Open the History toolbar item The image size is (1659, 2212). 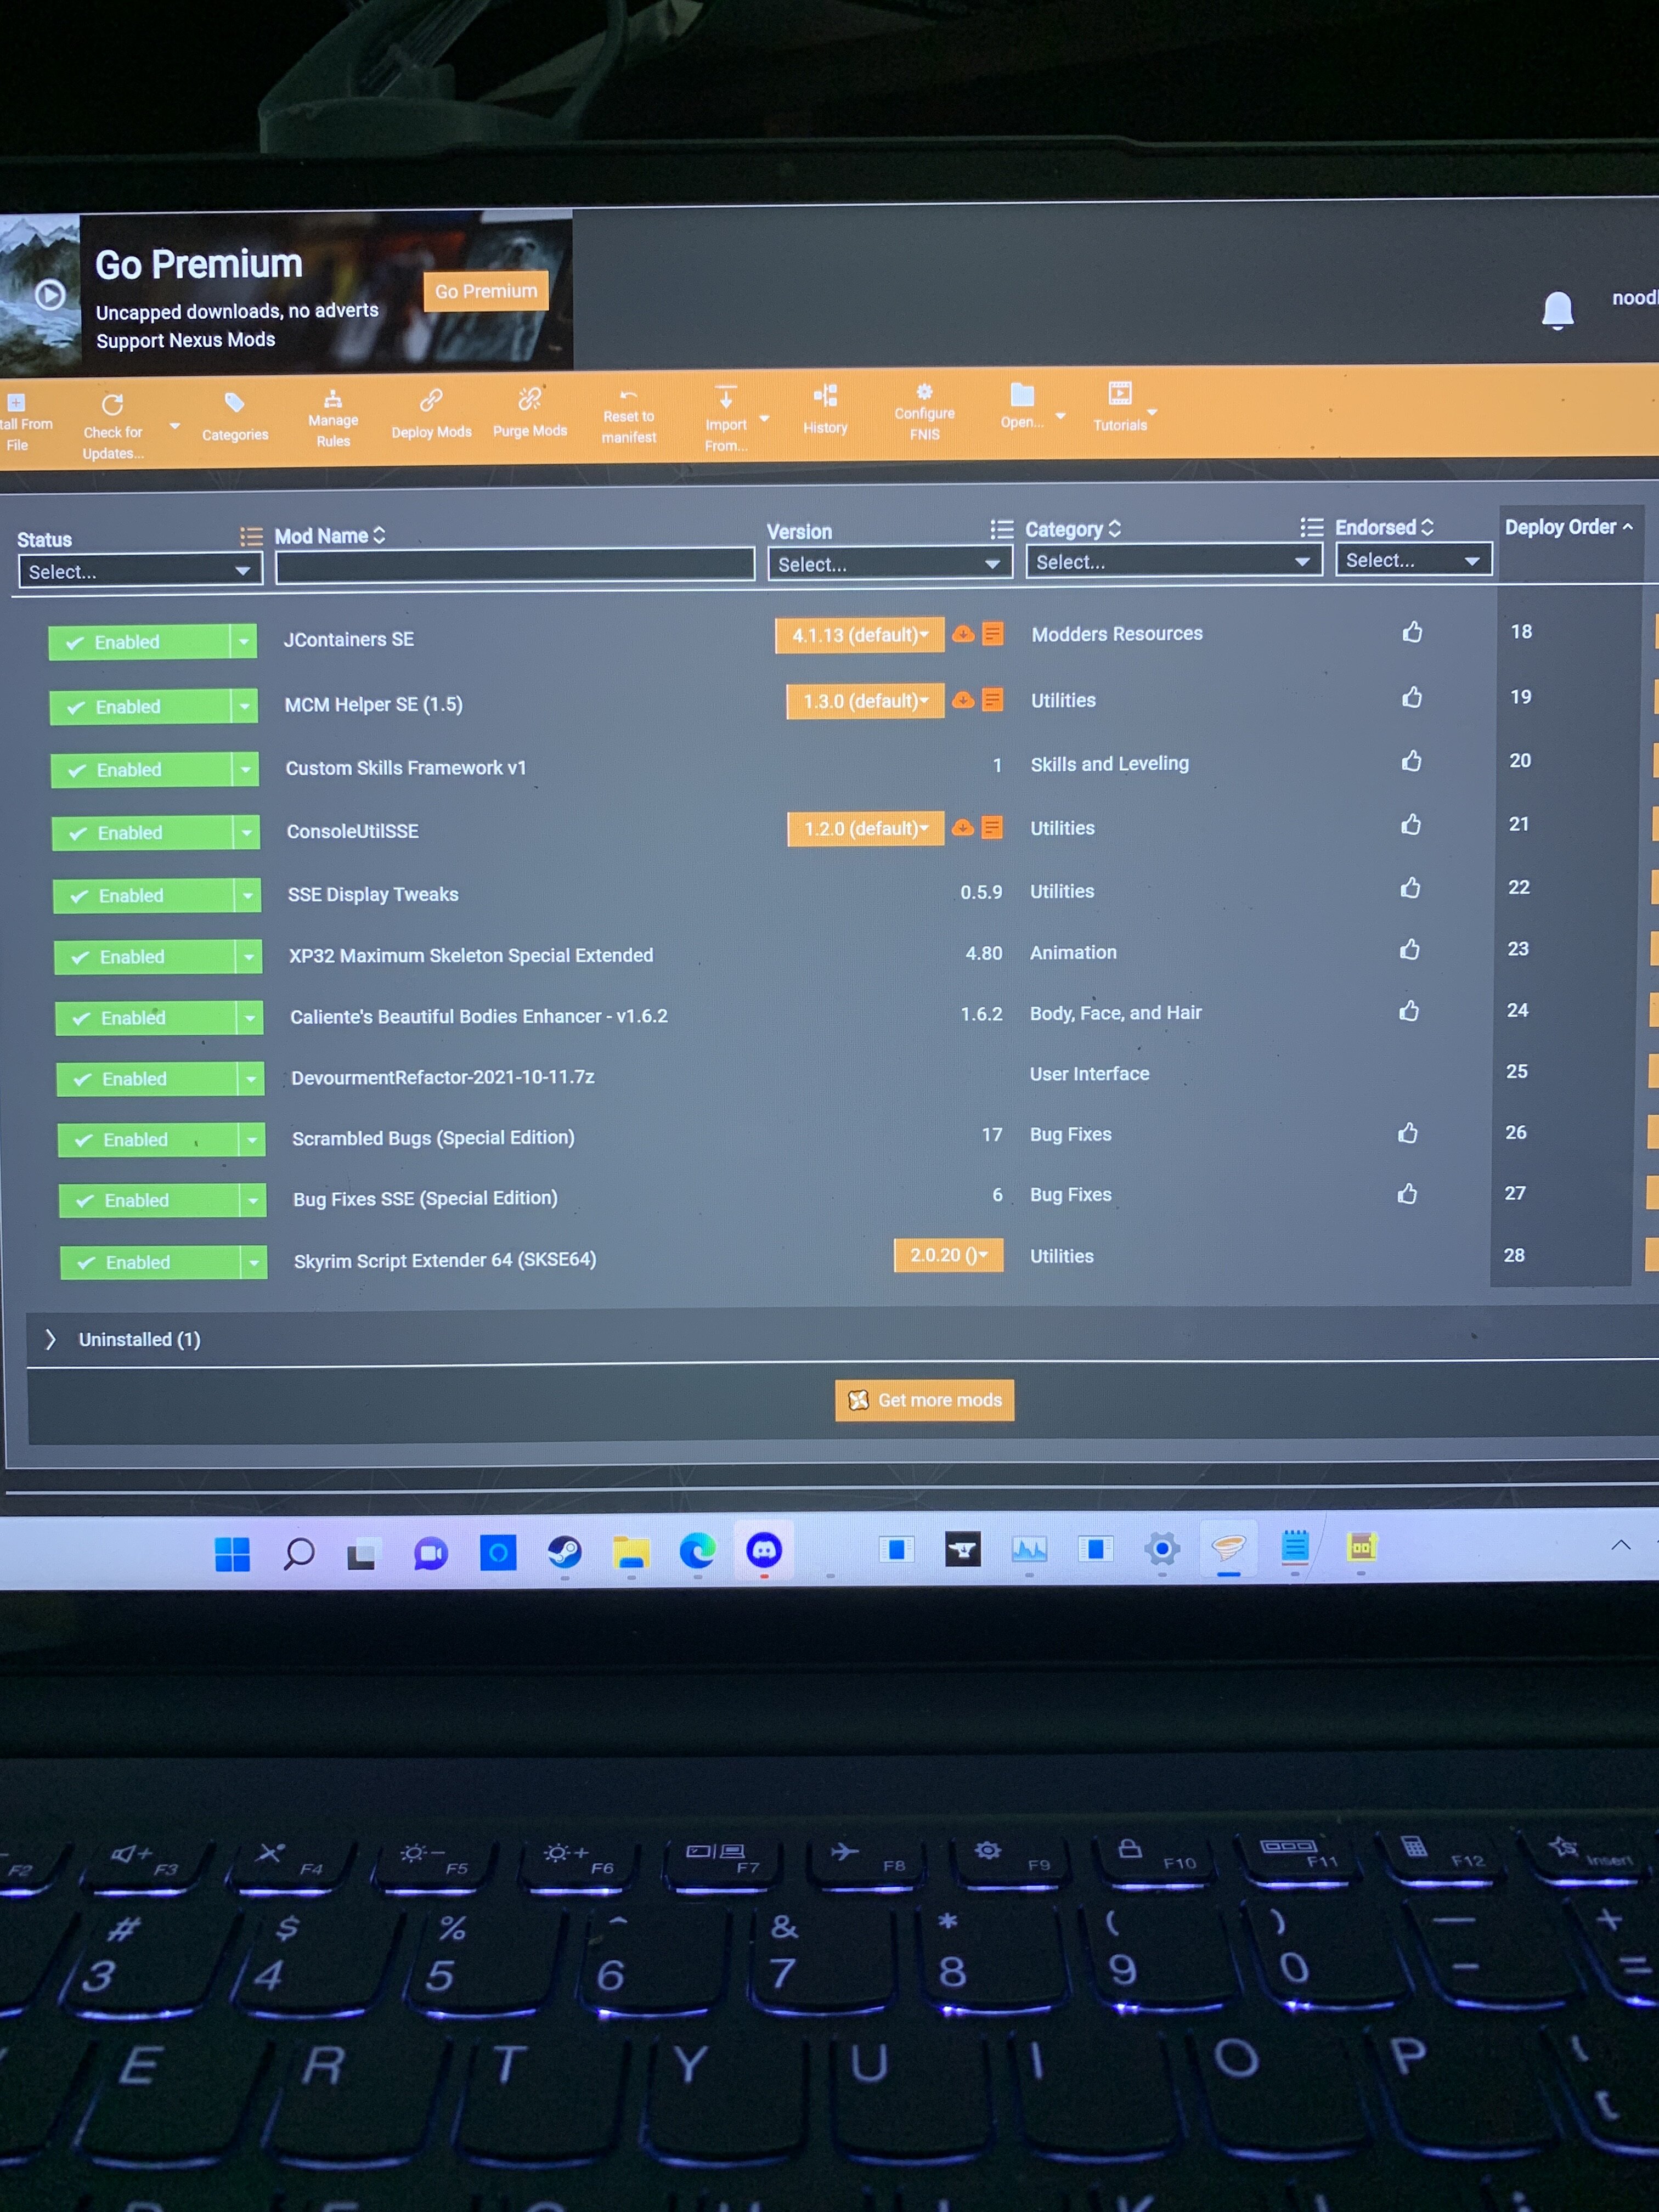(x=825, y=409)
